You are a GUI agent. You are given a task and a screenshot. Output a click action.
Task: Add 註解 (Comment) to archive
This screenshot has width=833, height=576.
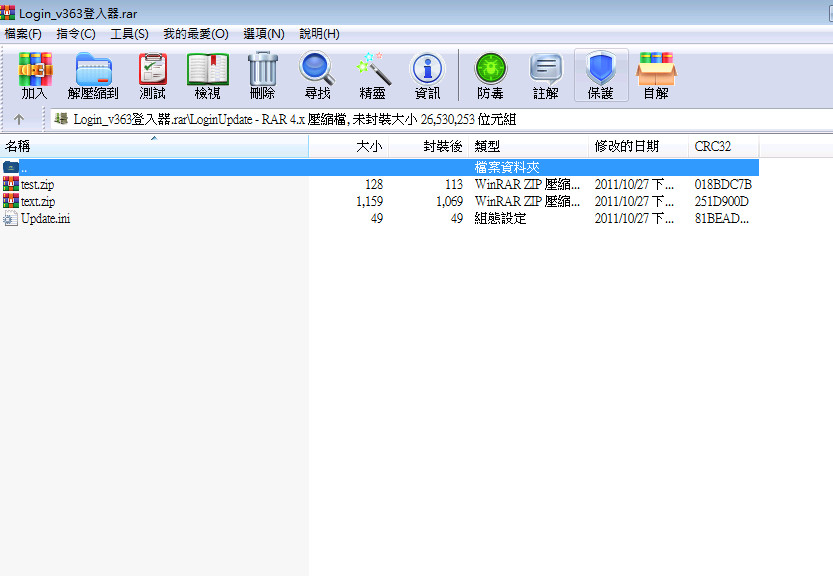[x=546, y=75]
